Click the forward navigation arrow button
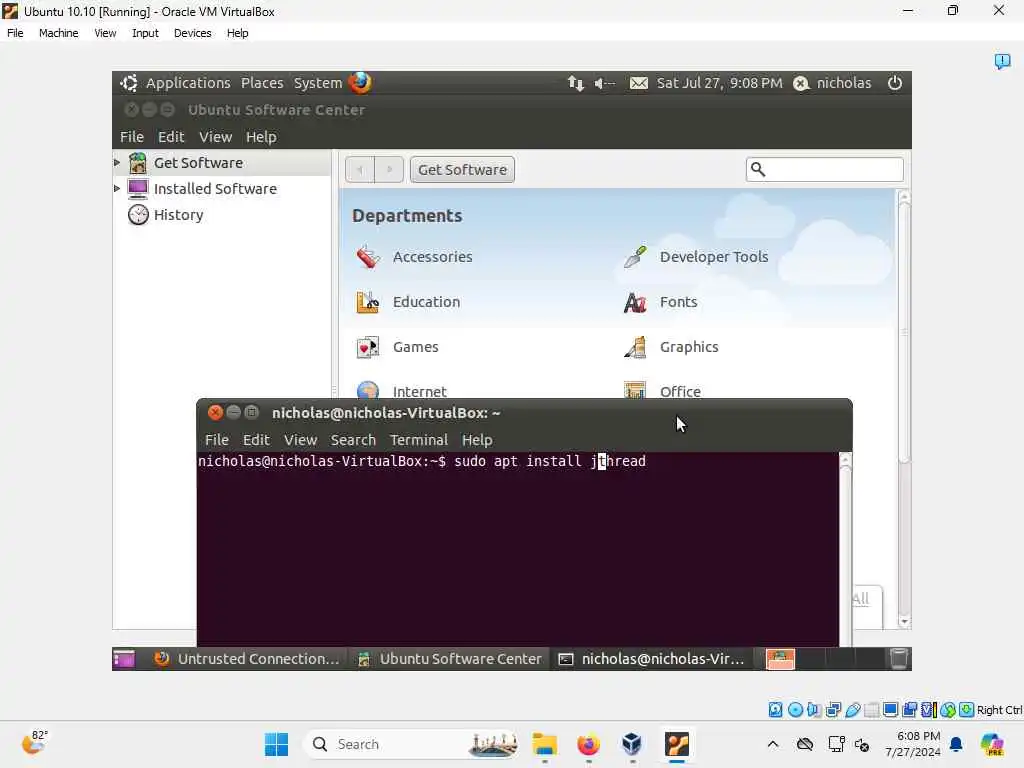 click(389, 170)
